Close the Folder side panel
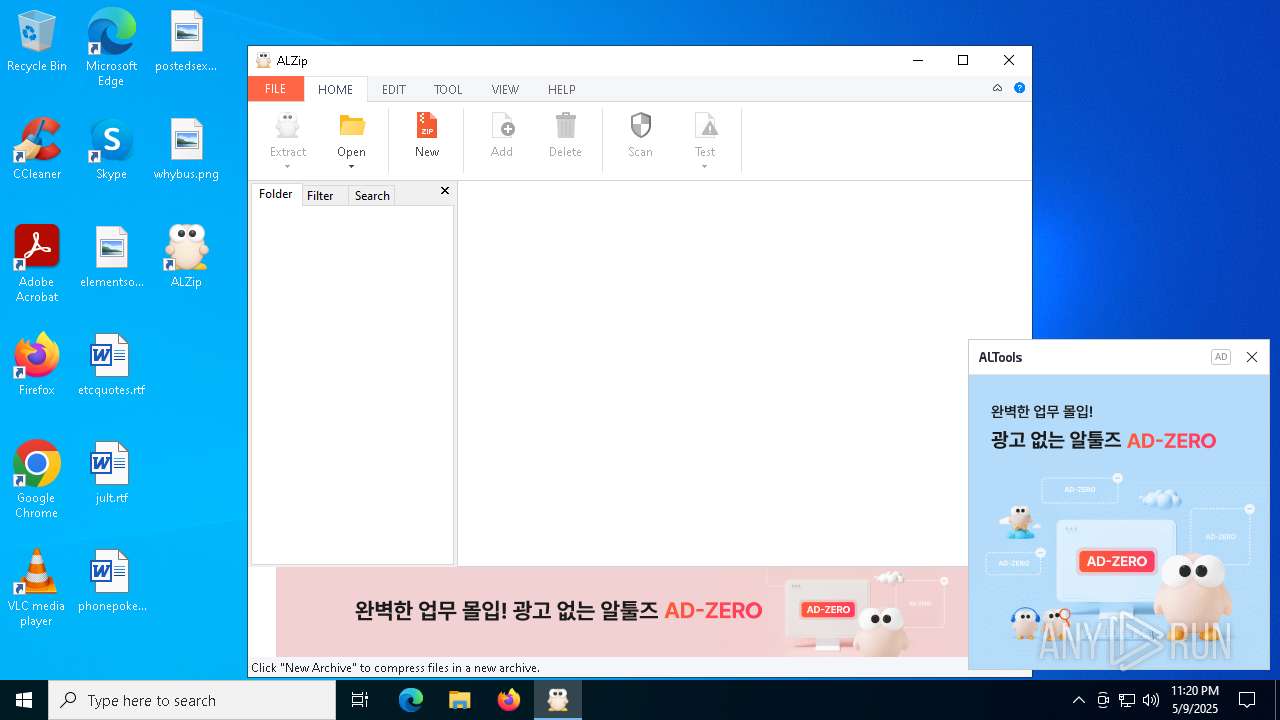1280x720 pixels. point(445,191)
